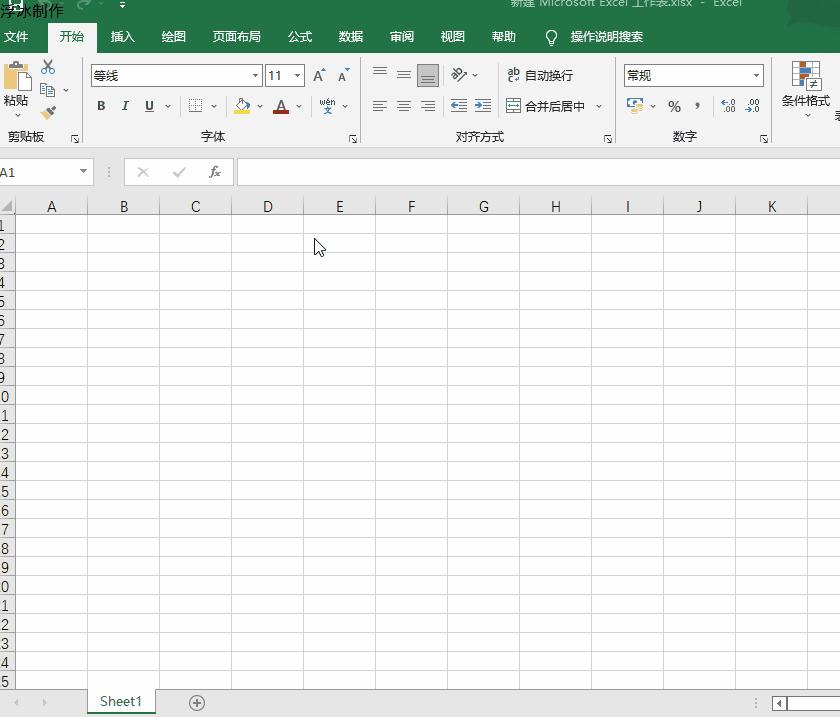This screenshot has width=840, height=717.
Task: Open the 帮助 Help tab
Action: coord(504,37)
